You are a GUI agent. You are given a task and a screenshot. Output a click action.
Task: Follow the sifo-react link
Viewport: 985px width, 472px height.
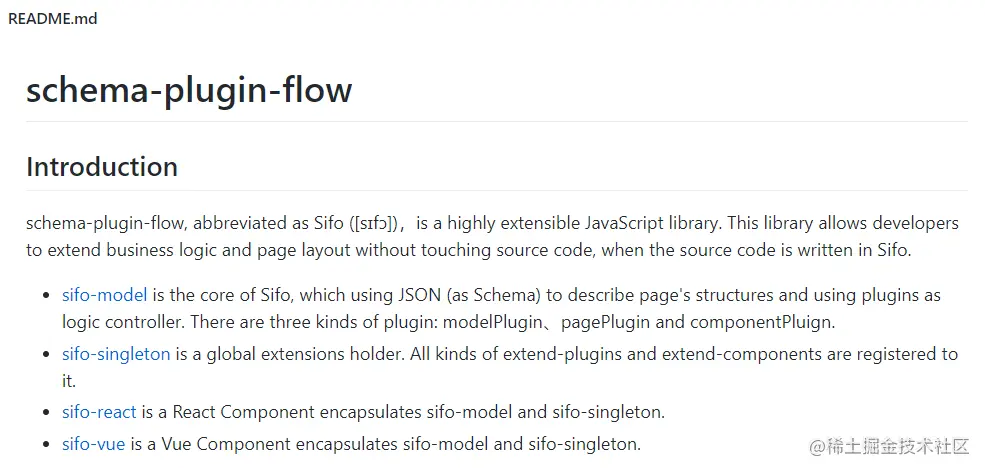coord(99,412)
